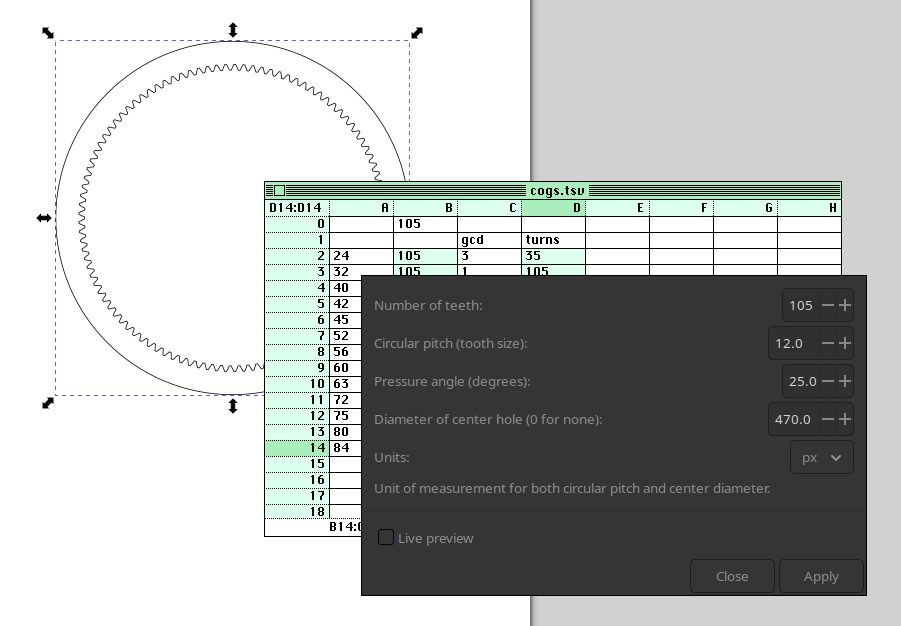Click the left-middle horizontal resize handle

point(44,218)
